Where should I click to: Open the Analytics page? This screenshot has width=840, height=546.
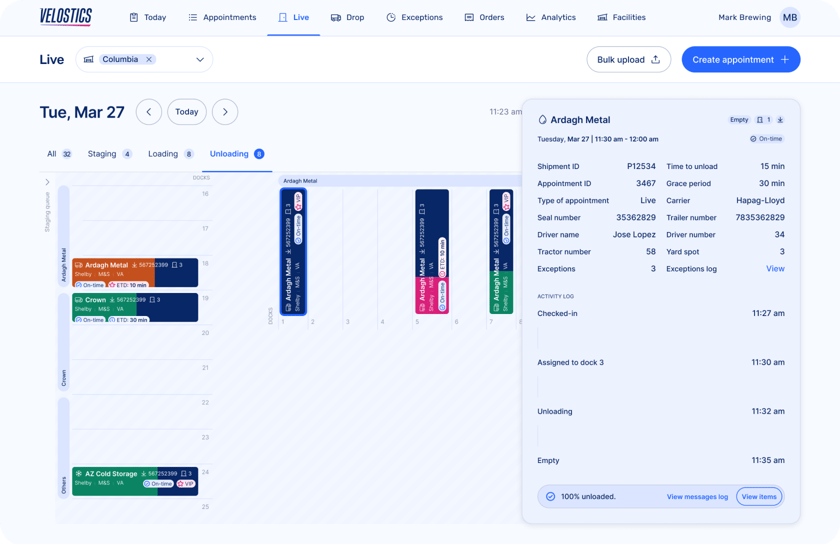[551, 17]
